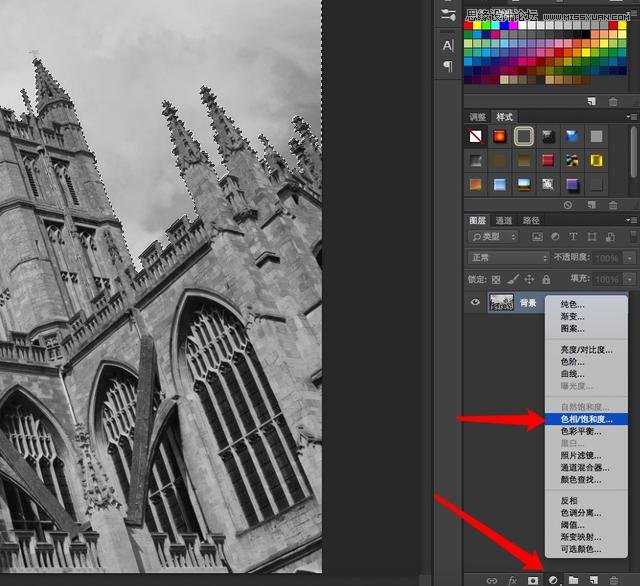Apply the red glowing button style
Image resolution: width=640 pixels, height=586 pixels.
500,136
